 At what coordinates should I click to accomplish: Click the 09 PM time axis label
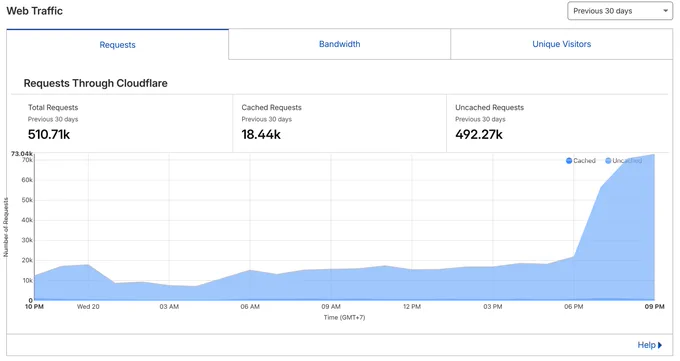[654, 307]
